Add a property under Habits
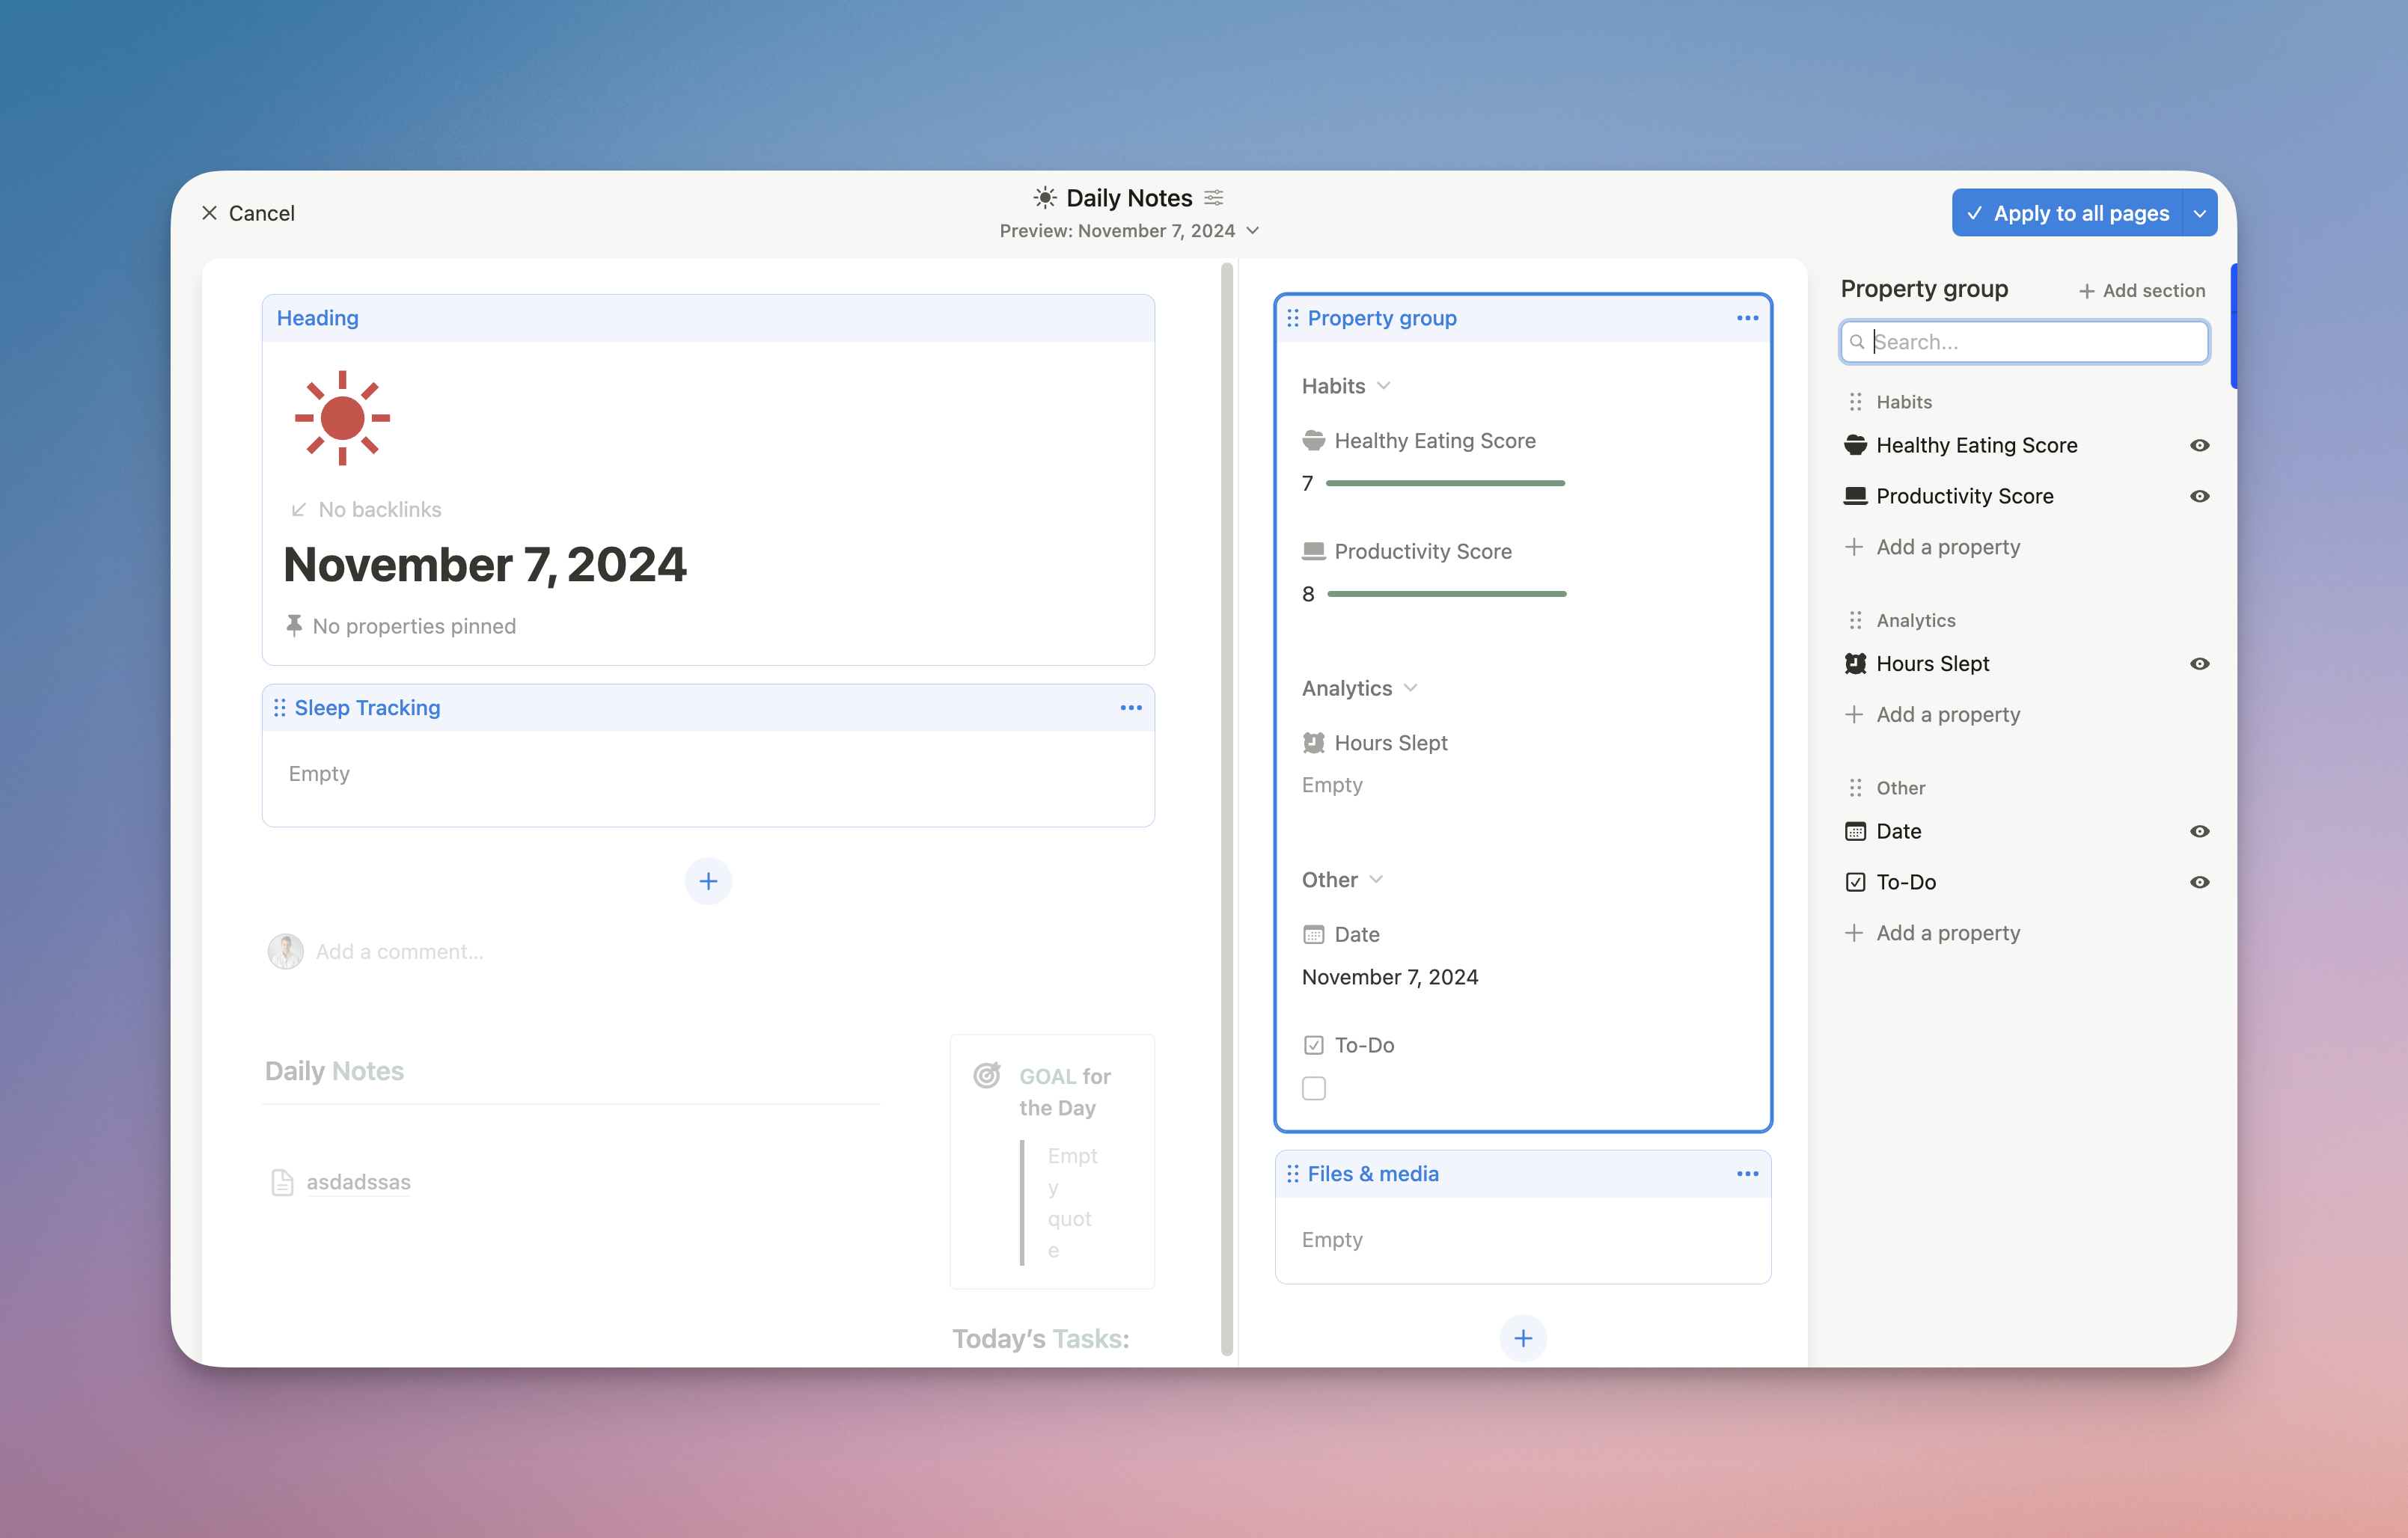2408x1538 pixels. [x=1933, y=547]
